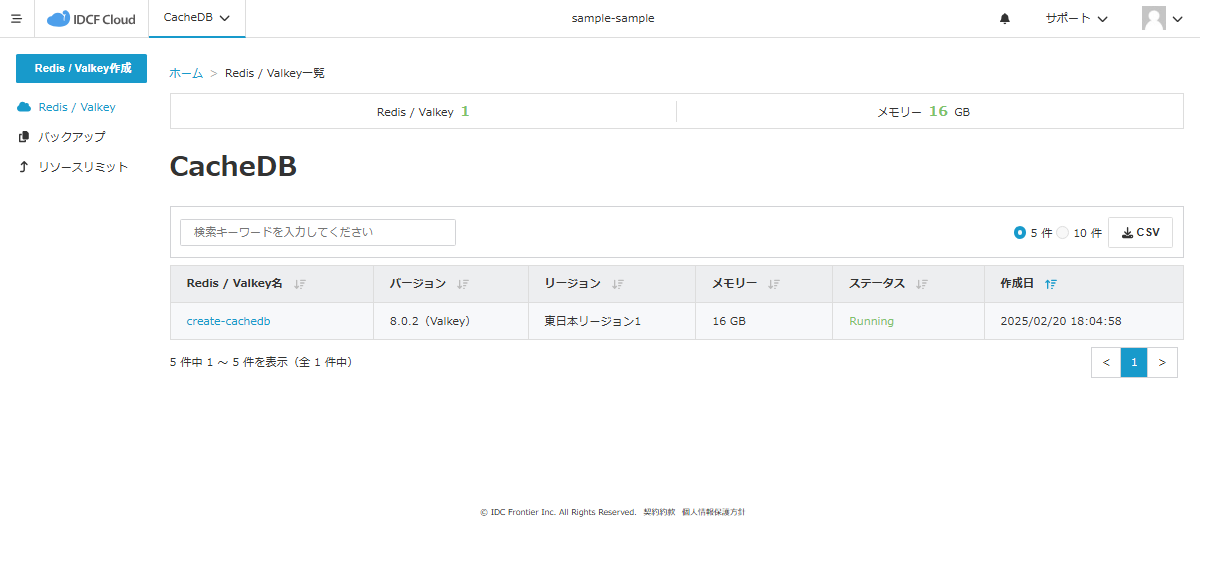This screenshot has width=1216, height=580.
Task: Open the hamburger navigation menu
Action: (16, 18)
